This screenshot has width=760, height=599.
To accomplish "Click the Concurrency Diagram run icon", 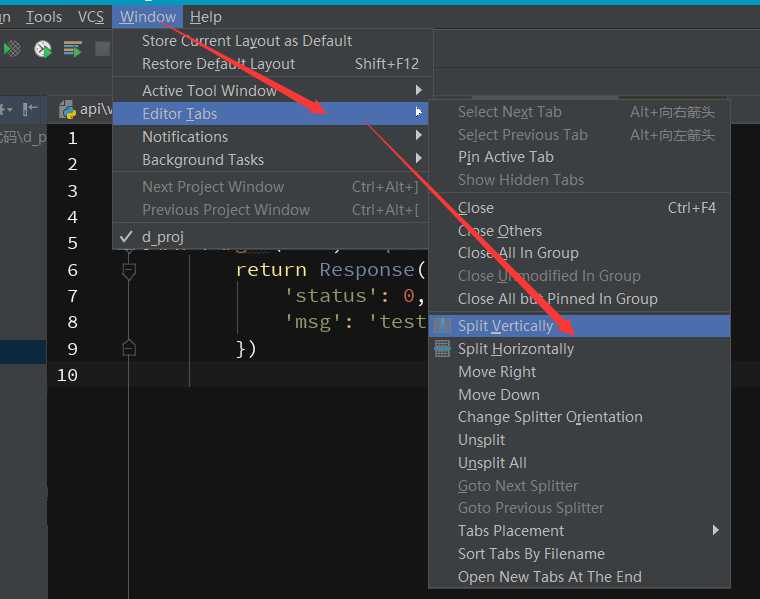I will point(72,48).
